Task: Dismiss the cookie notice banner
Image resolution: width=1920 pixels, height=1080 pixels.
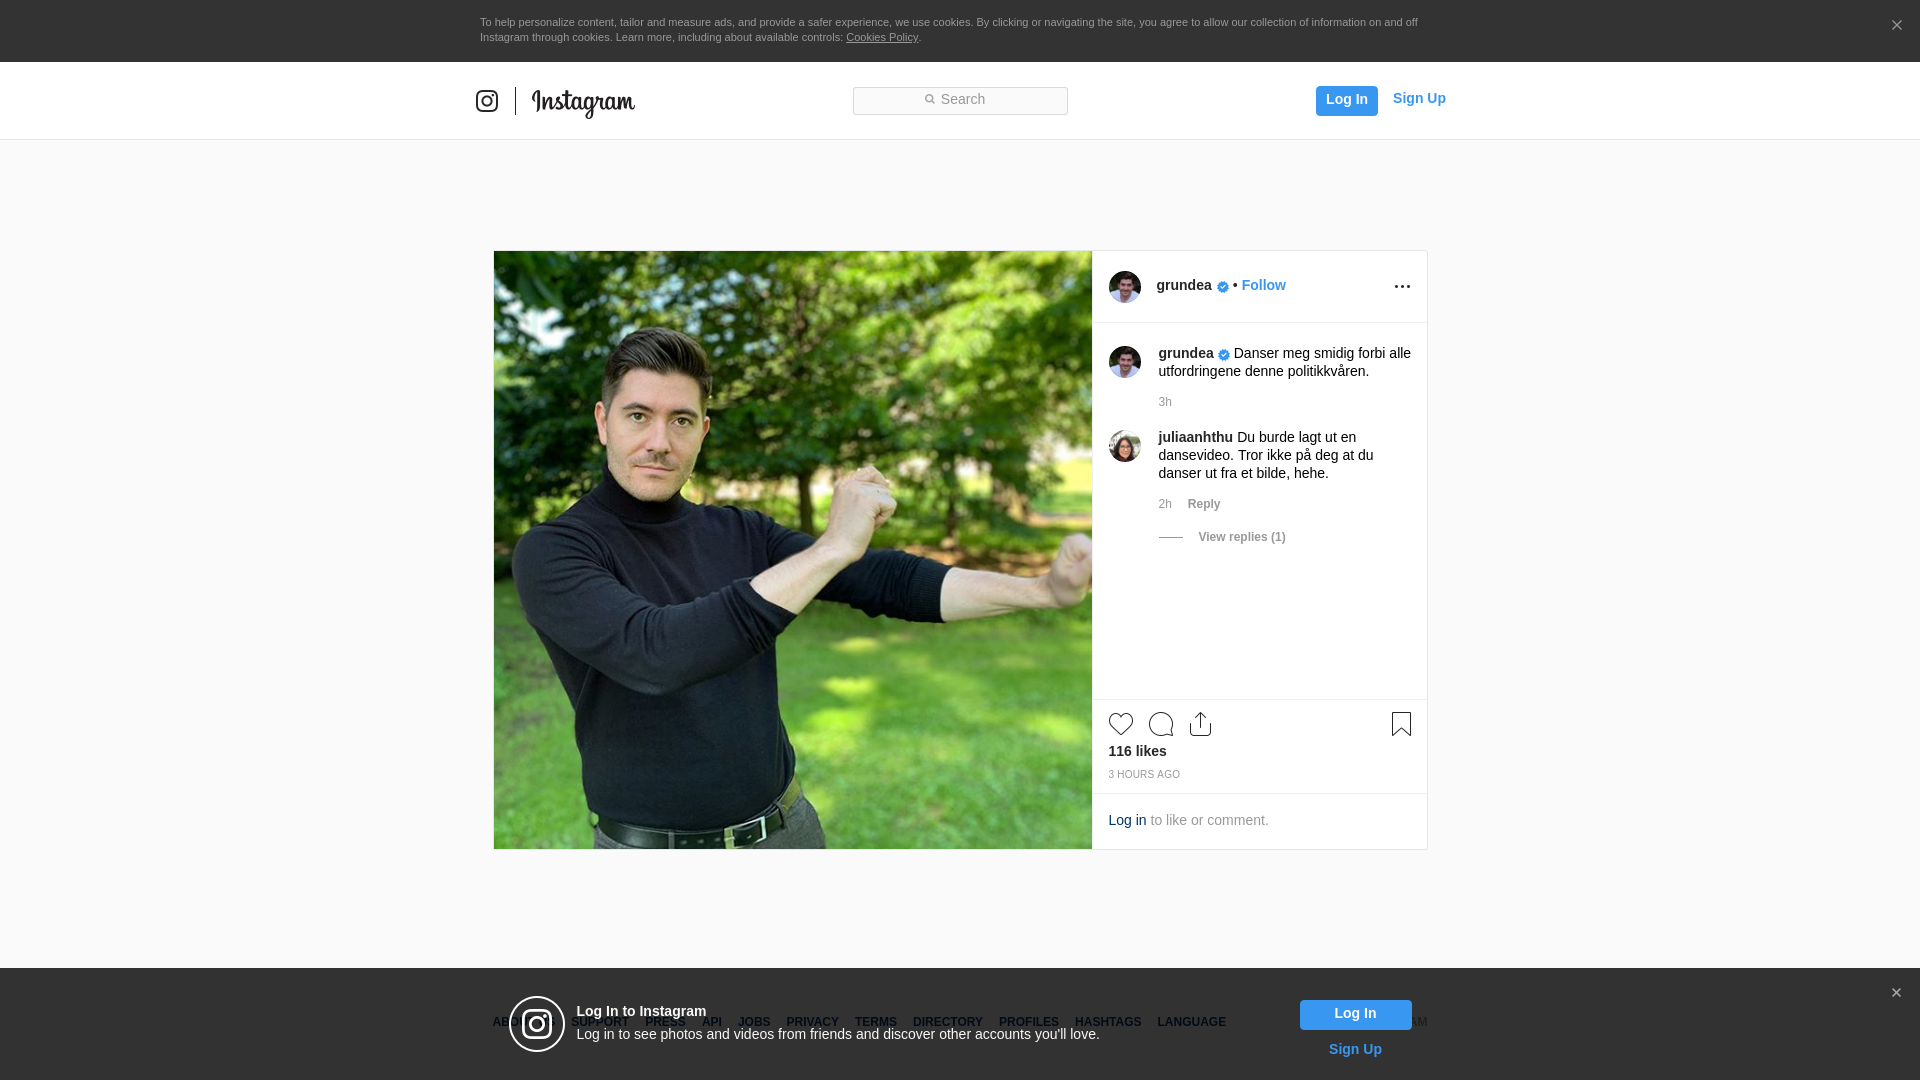Action: 1896,26
